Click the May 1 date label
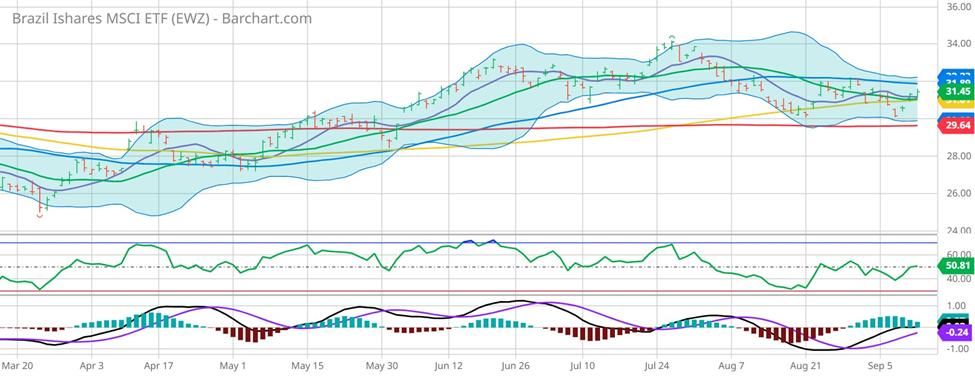Screen dimensions: 975x377 click(234, 365)
